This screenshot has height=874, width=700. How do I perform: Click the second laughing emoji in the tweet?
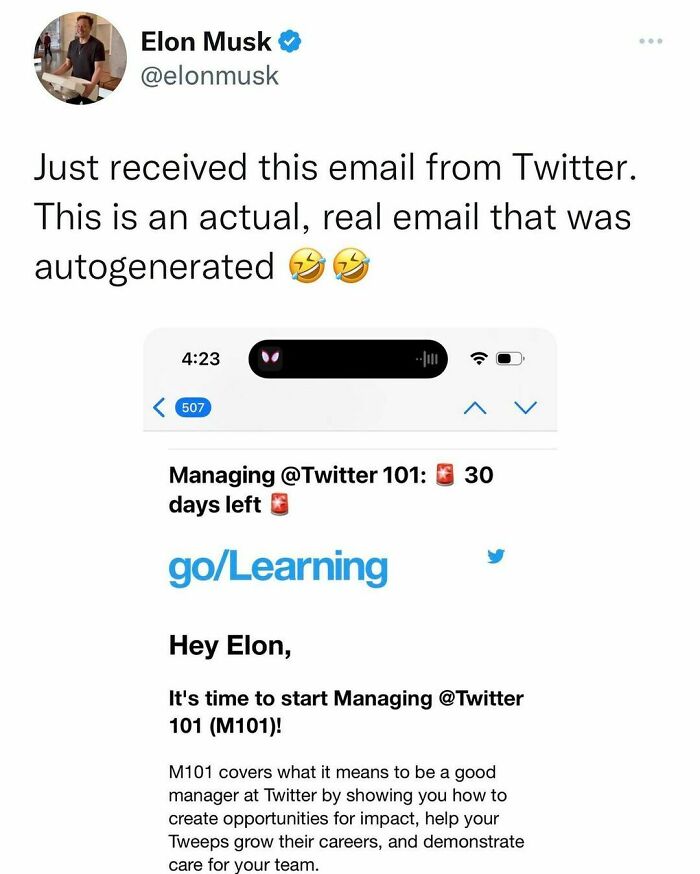352,266
